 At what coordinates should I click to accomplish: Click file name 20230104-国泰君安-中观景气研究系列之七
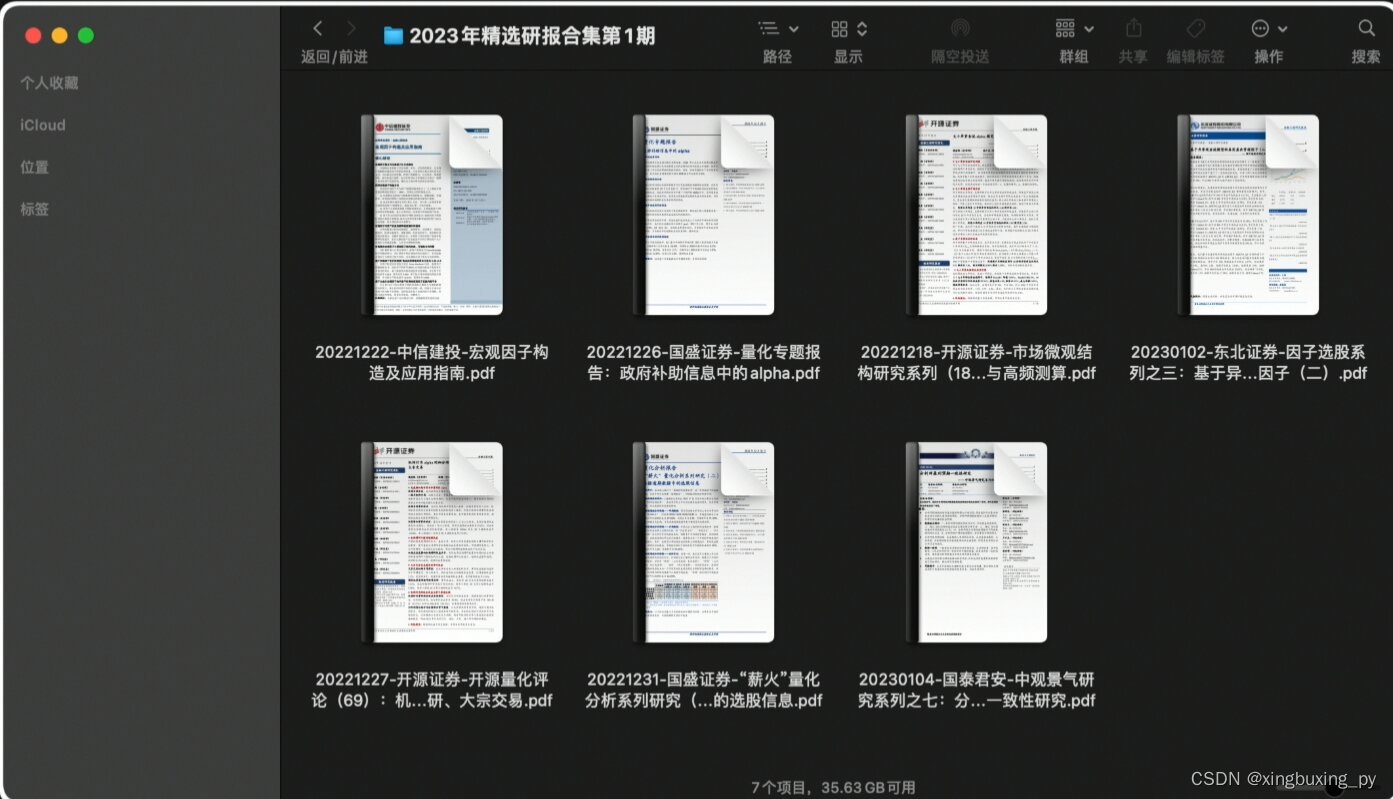coord(976,689)
